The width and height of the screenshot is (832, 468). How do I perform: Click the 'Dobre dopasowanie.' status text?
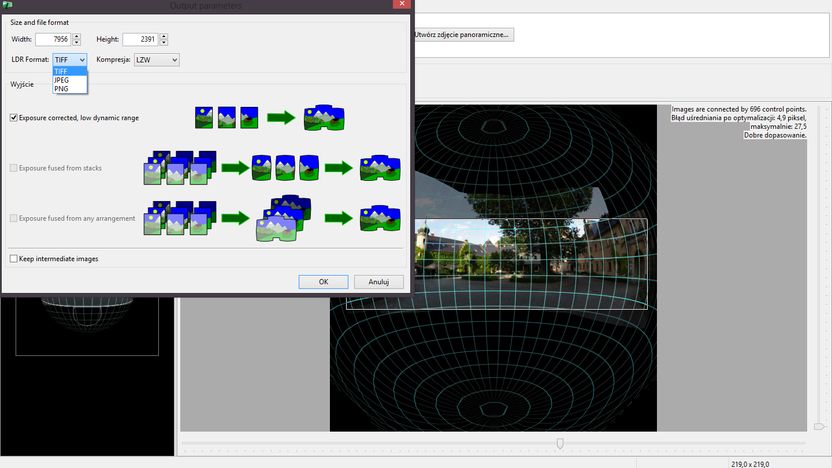tap(775, 135)
